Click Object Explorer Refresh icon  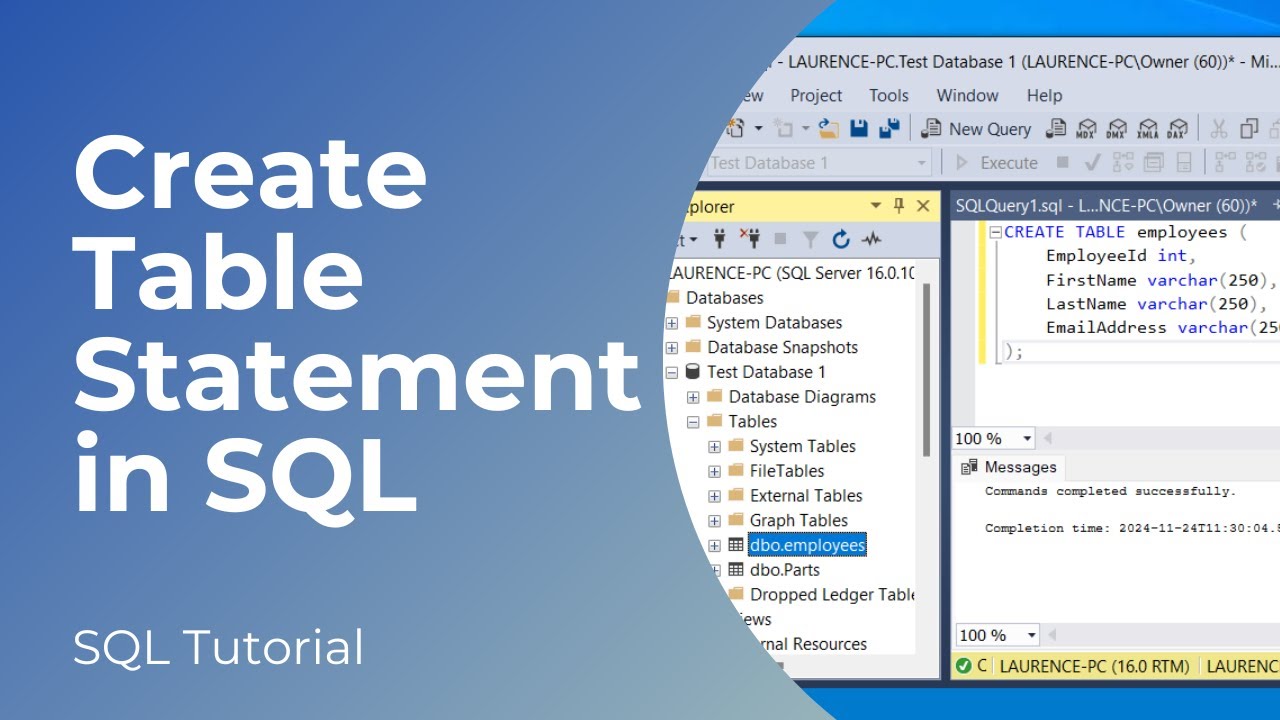click(841, 239)
